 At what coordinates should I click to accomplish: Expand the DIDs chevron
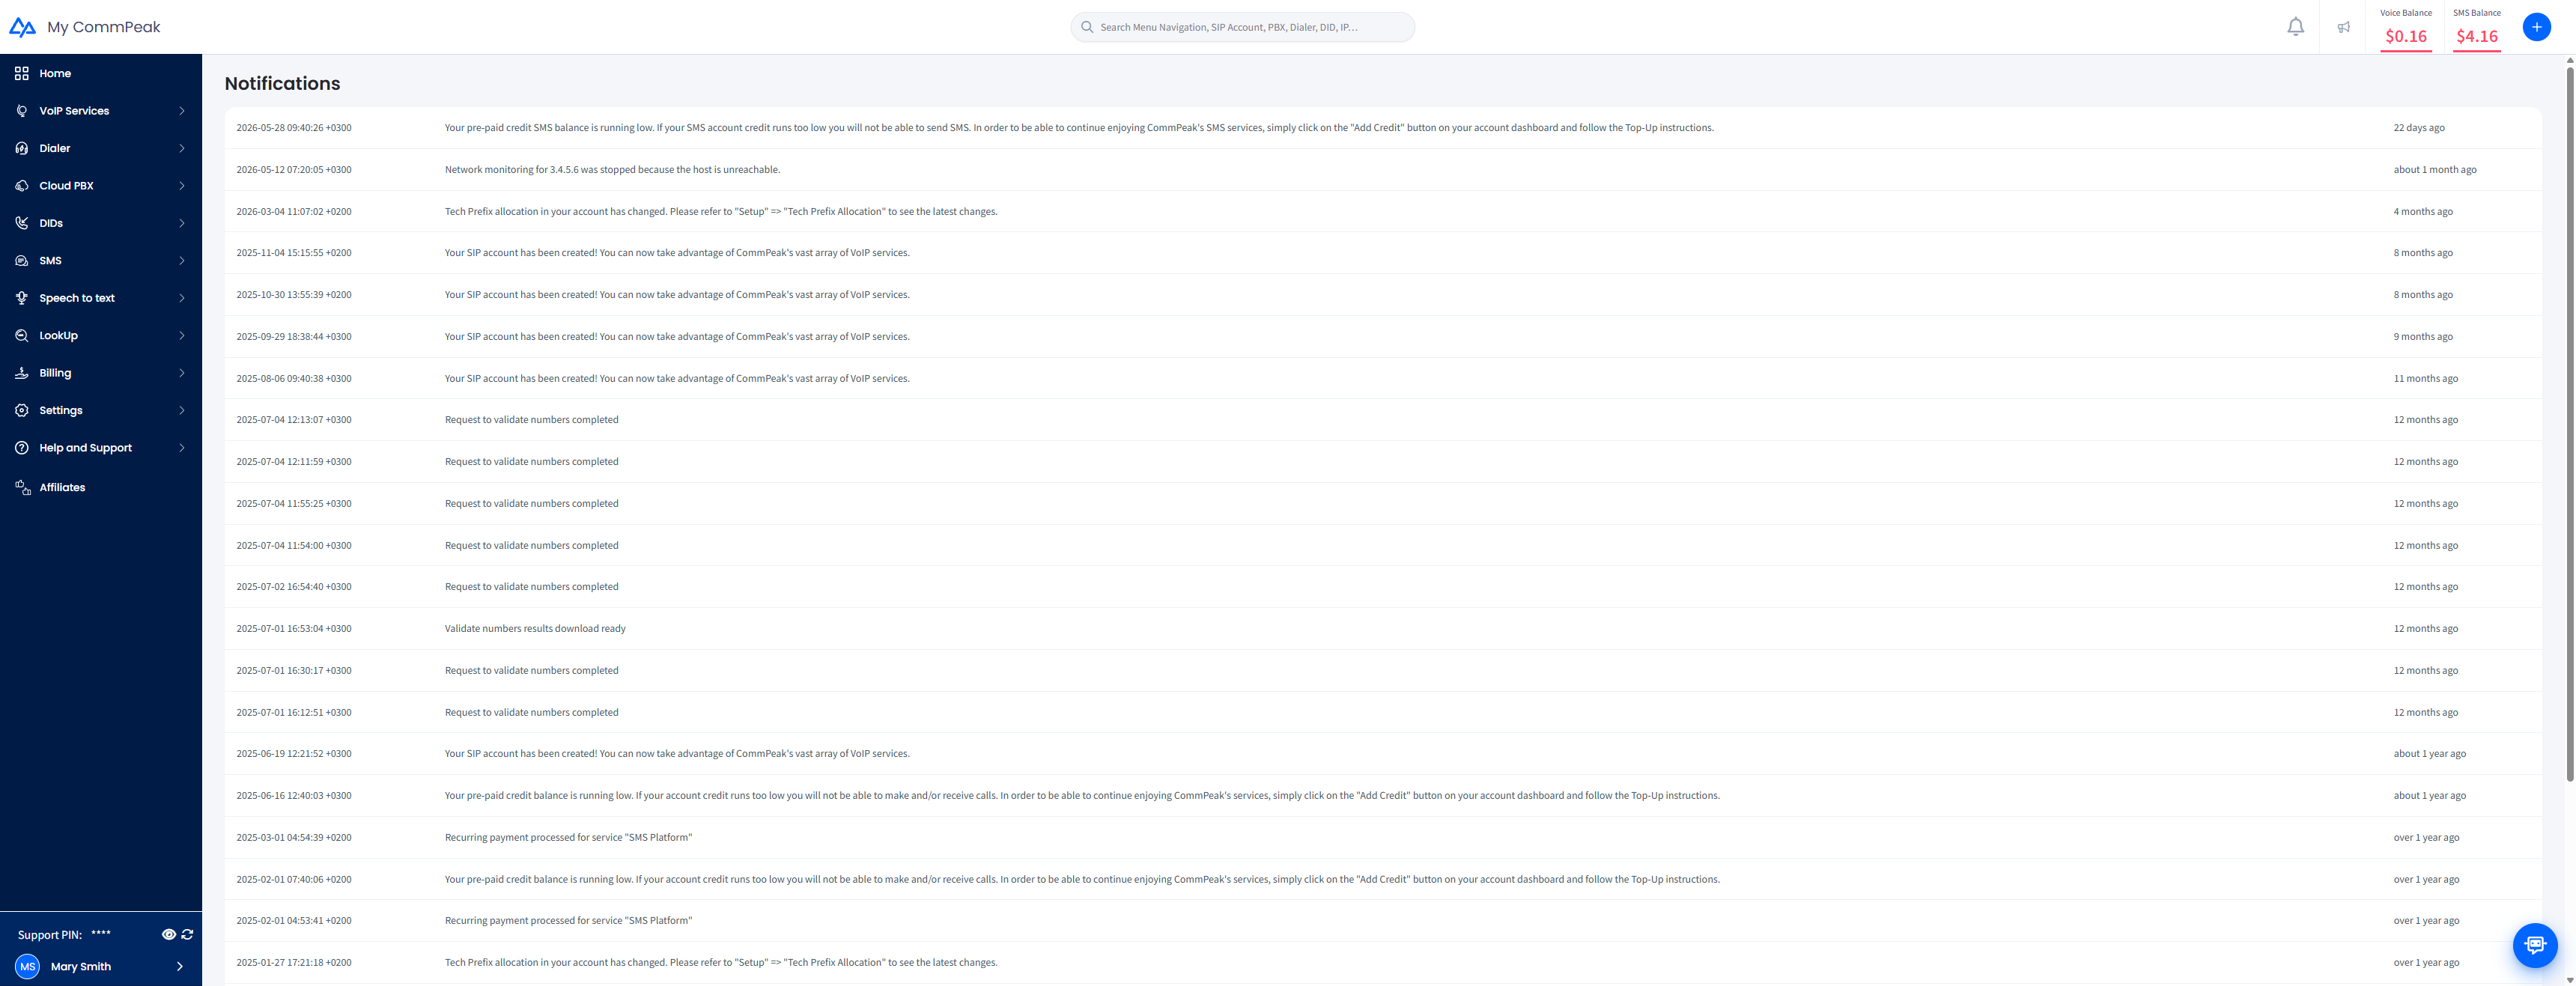pyautogui.click(x=182, y=223)
